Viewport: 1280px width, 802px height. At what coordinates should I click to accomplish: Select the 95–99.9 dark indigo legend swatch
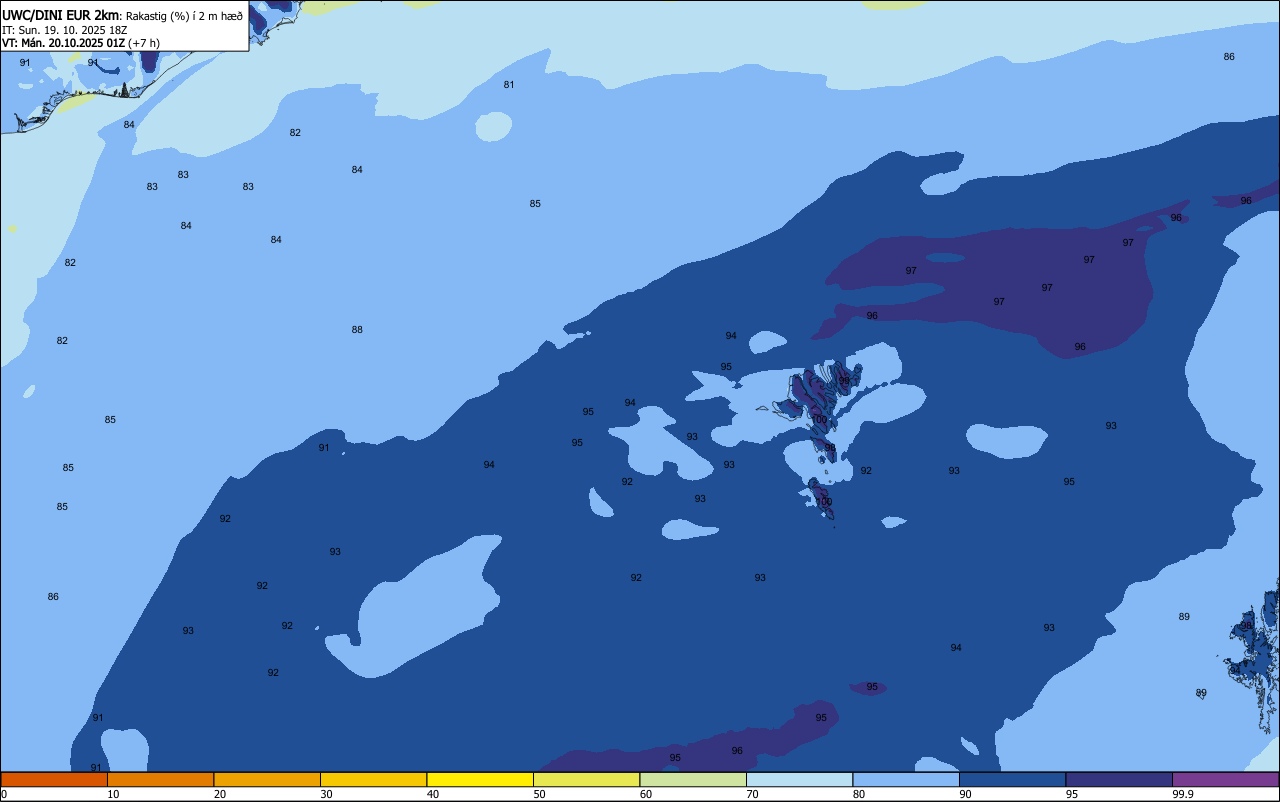(x=1119, y=779)
